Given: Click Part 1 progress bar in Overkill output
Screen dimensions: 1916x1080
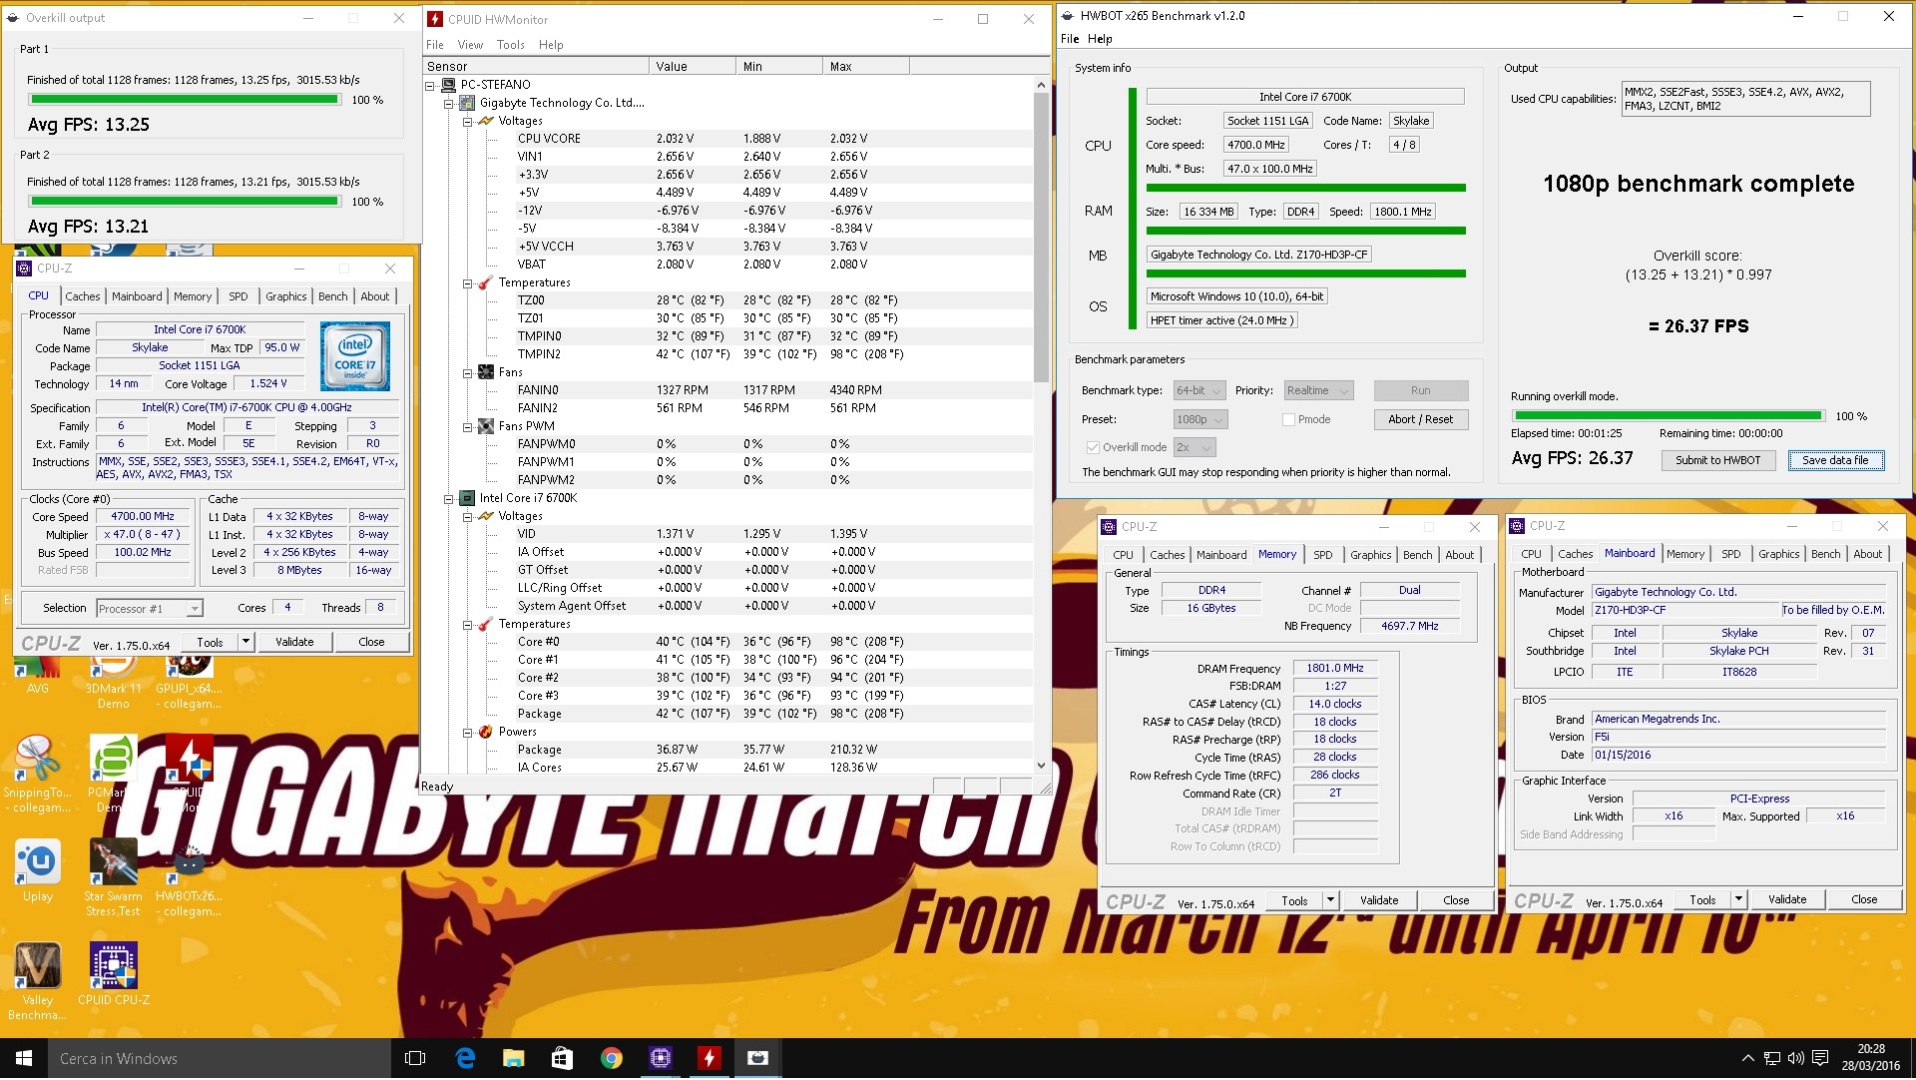Looking at the screenshot, I should [x=184, y=100].
